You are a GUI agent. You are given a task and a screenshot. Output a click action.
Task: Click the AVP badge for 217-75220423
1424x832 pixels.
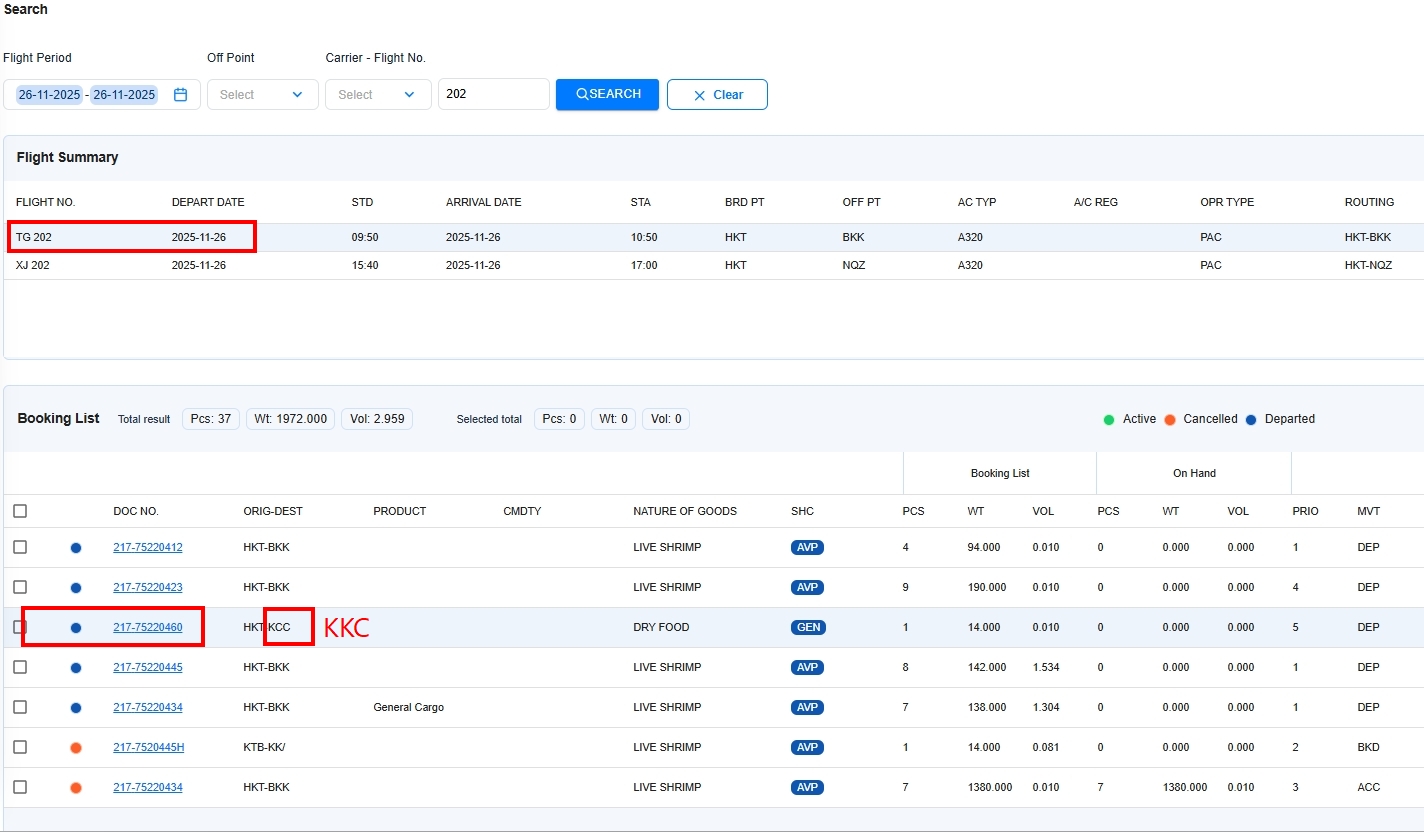coord(807,588)
